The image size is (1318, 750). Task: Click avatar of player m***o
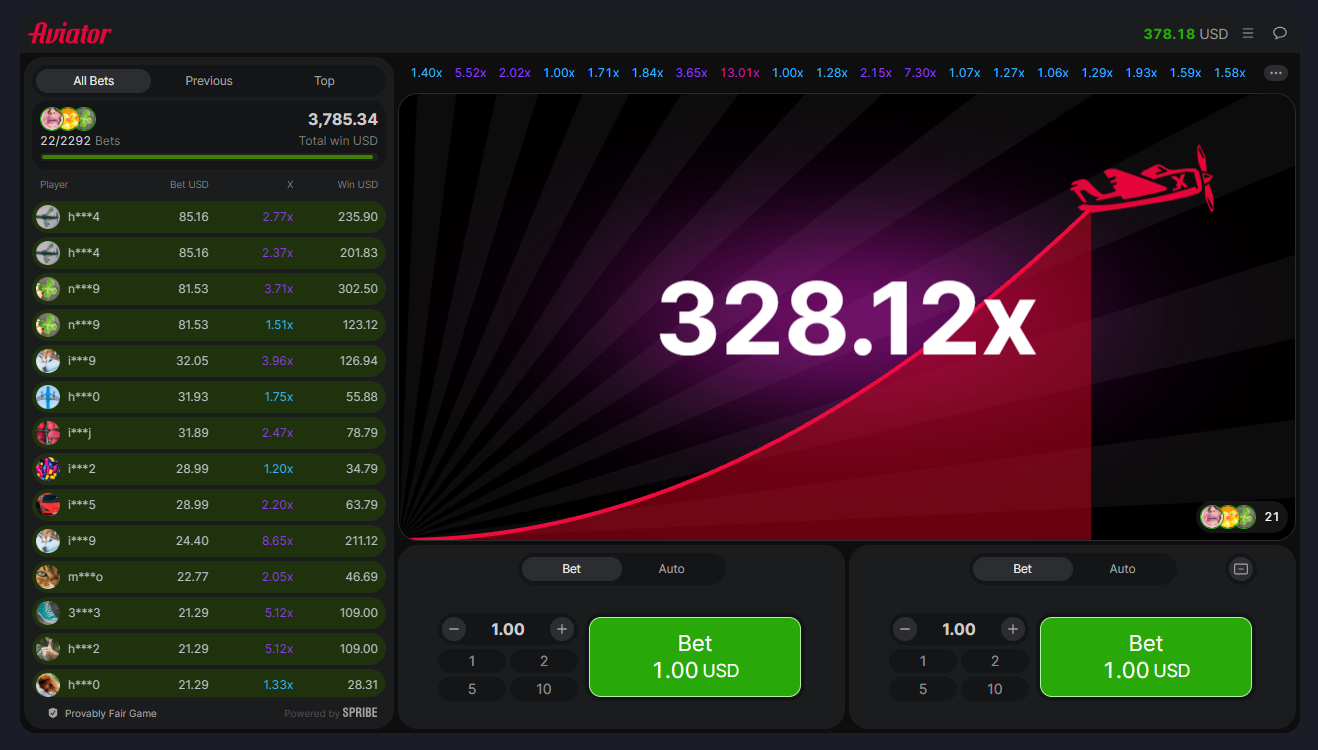(47, 577)
